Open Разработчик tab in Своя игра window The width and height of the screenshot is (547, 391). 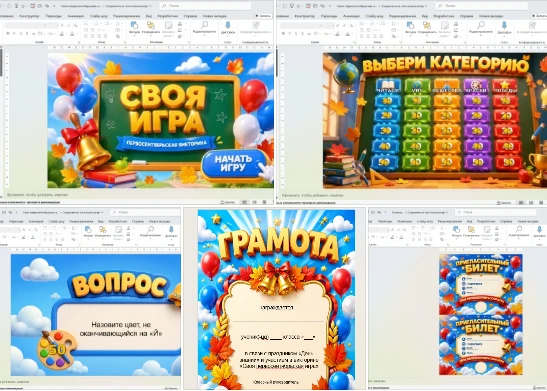tap(167, 16)
